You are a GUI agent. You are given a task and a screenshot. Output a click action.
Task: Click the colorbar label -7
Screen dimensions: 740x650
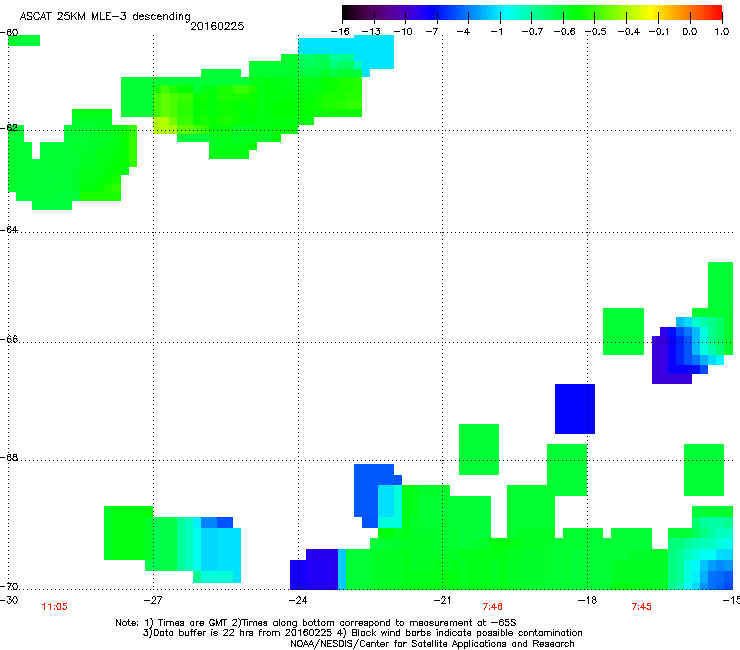click(x=432, y=32)
